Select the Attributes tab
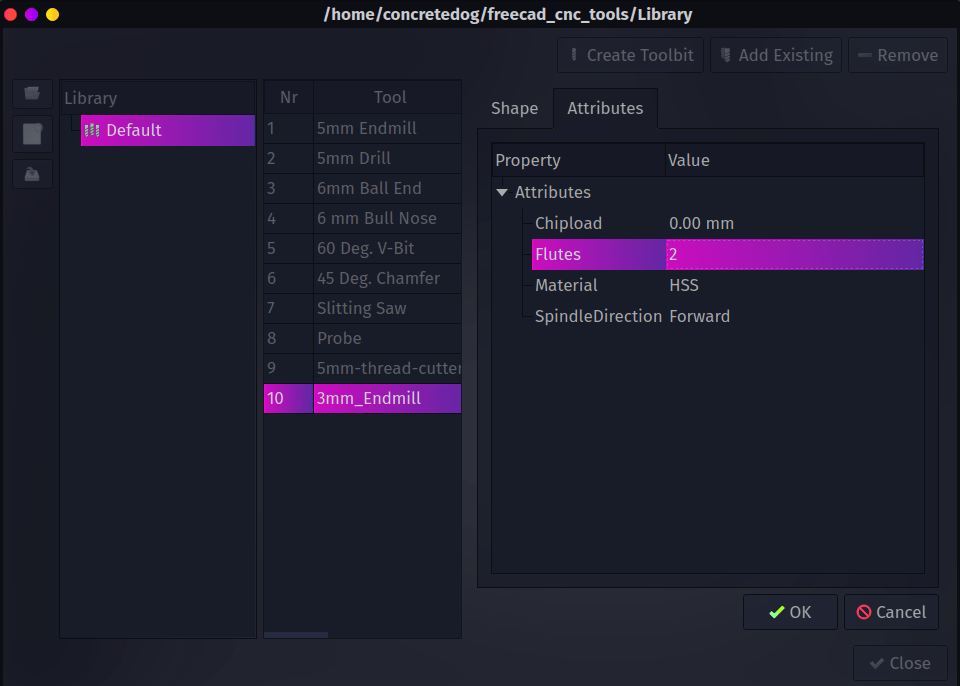 (x=605, y=108)
